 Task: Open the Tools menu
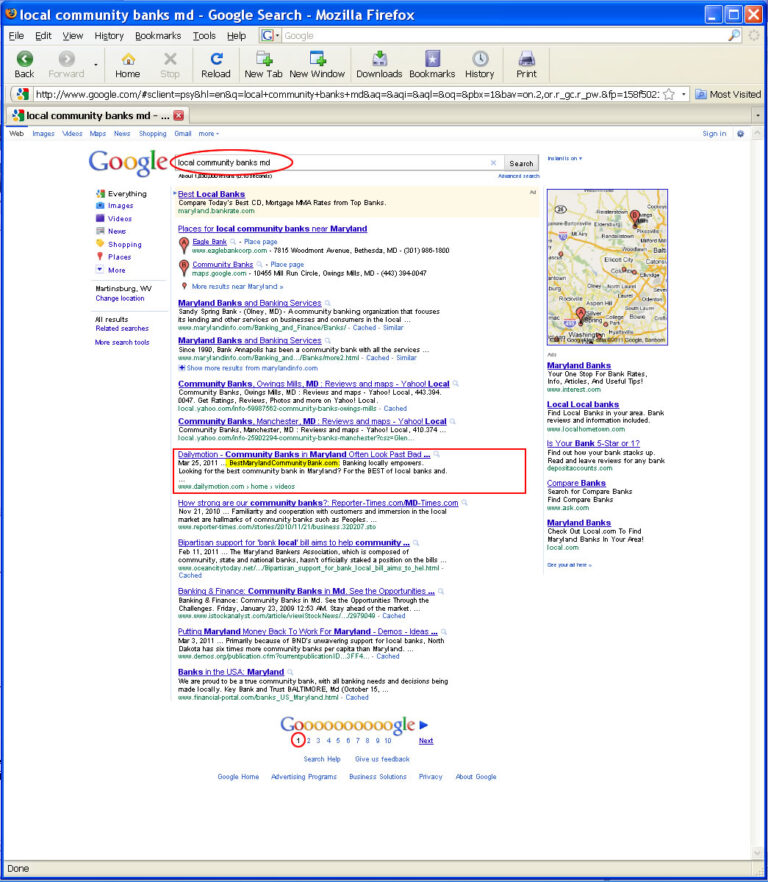click(204, 35)
